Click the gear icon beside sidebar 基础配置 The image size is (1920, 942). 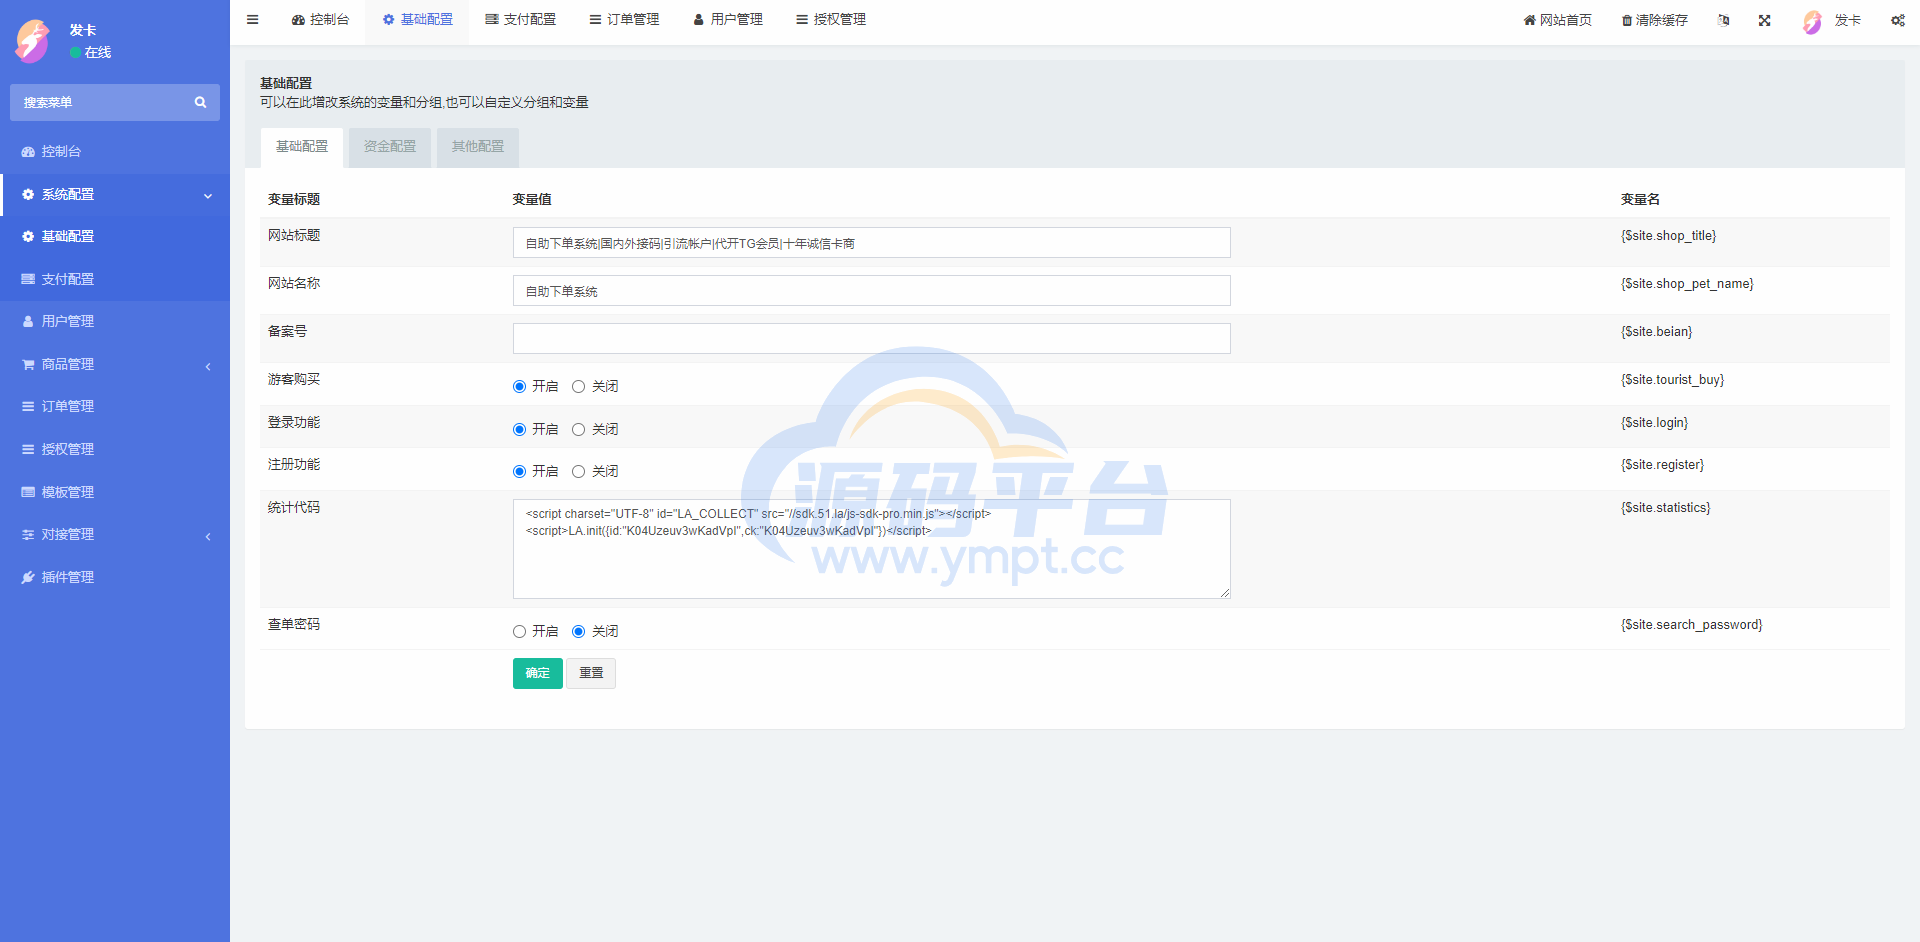[x=28, y=237]
